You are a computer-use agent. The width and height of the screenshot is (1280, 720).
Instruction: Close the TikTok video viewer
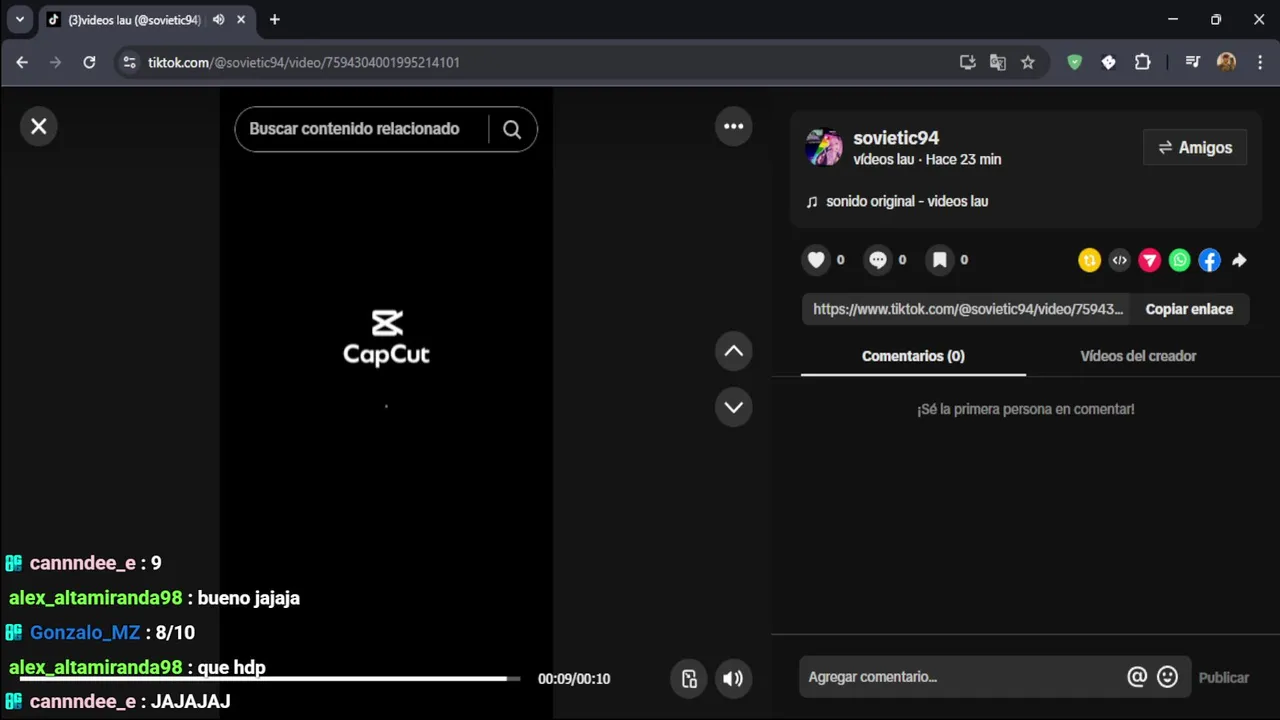(x=39, y=126)
